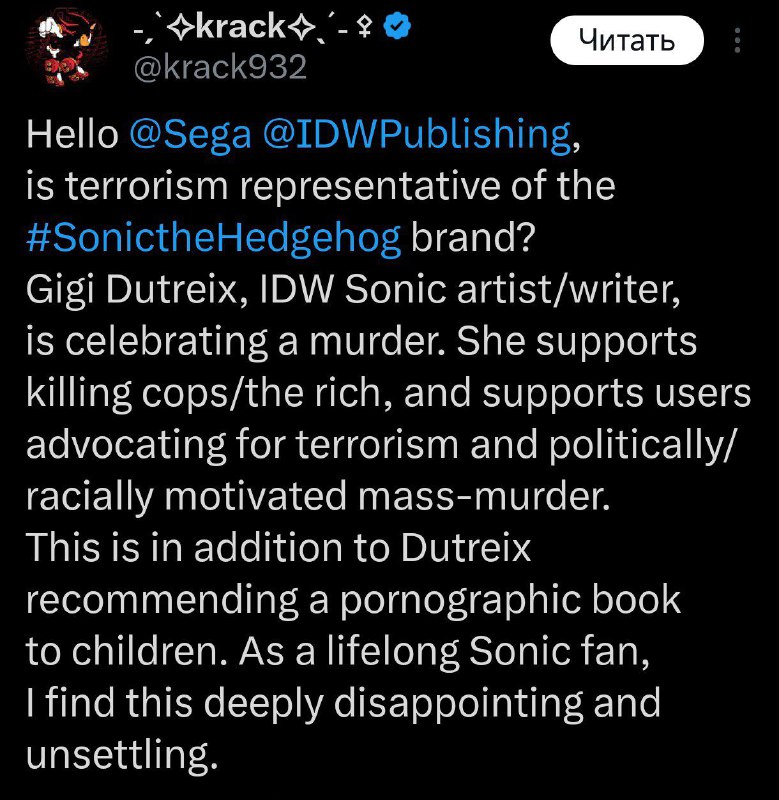Open the @Sega mention

(190, 134)
